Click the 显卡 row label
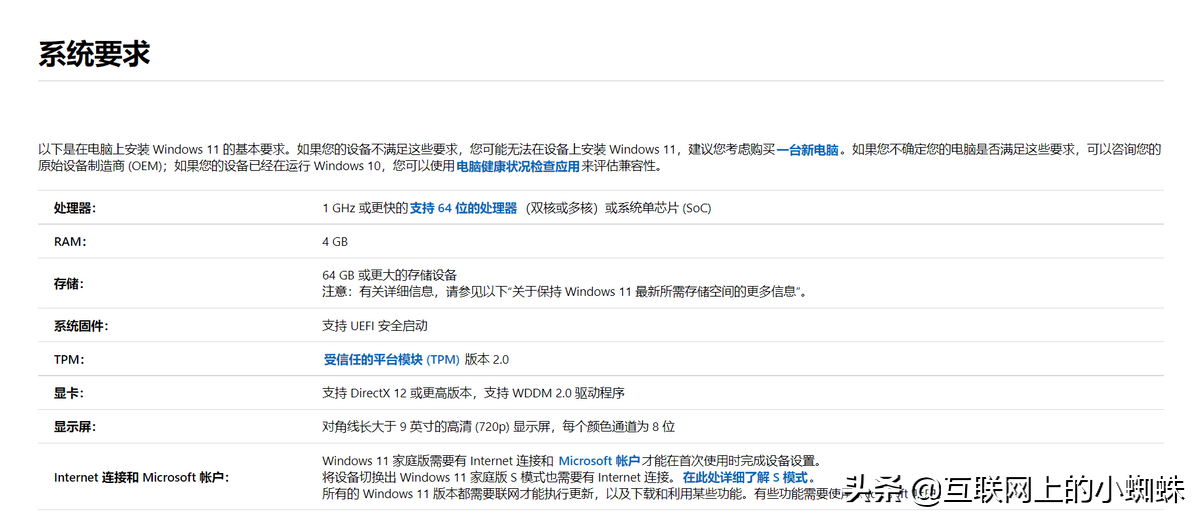The image size is (1200, 520). tap(69, 393)
